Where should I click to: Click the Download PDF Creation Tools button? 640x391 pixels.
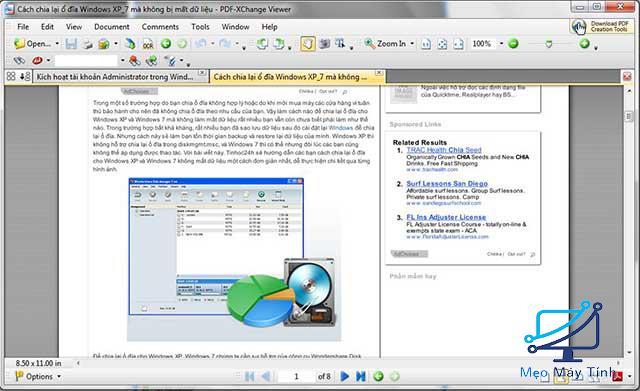tap(601, 27)
